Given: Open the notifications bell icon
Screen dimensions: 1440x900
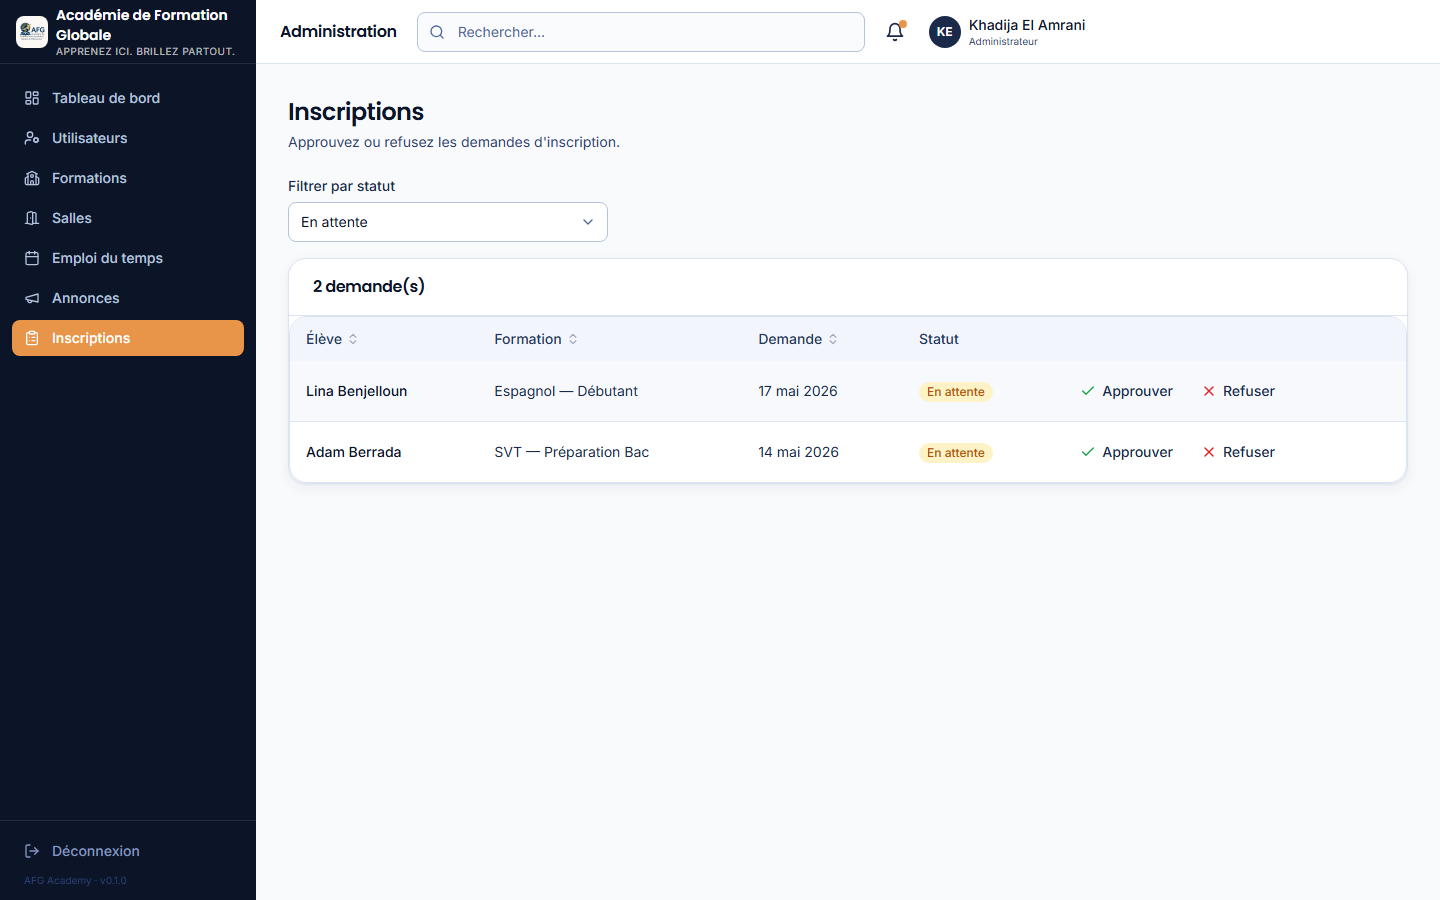Looking at the screenshot, I should 895,32.
